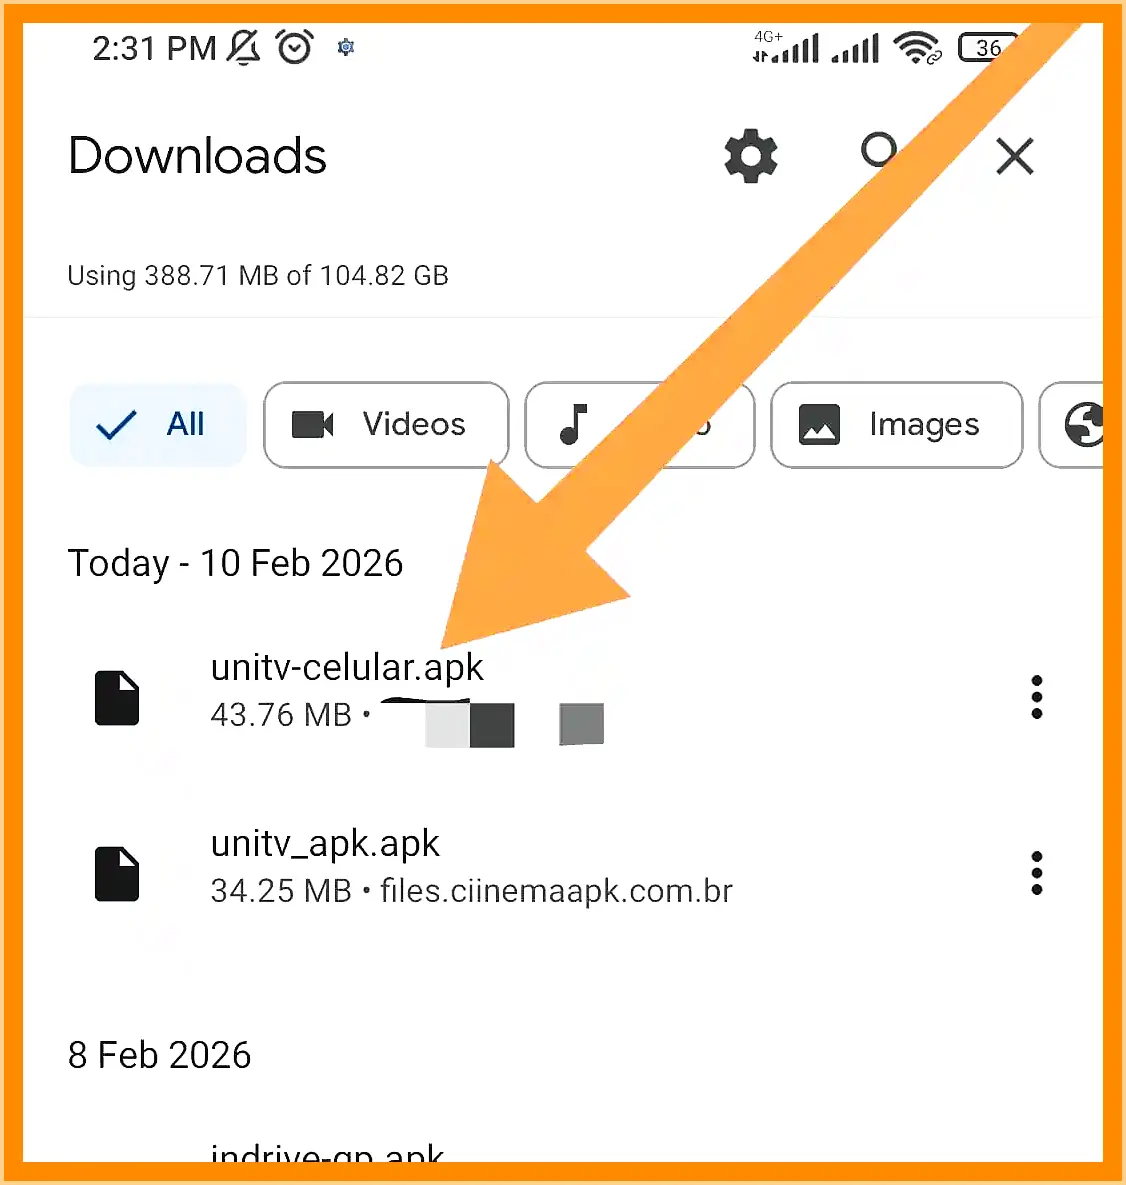Close the Downloads page
This screenshot has width=1126, height=1185.
tap(1014, 156)
